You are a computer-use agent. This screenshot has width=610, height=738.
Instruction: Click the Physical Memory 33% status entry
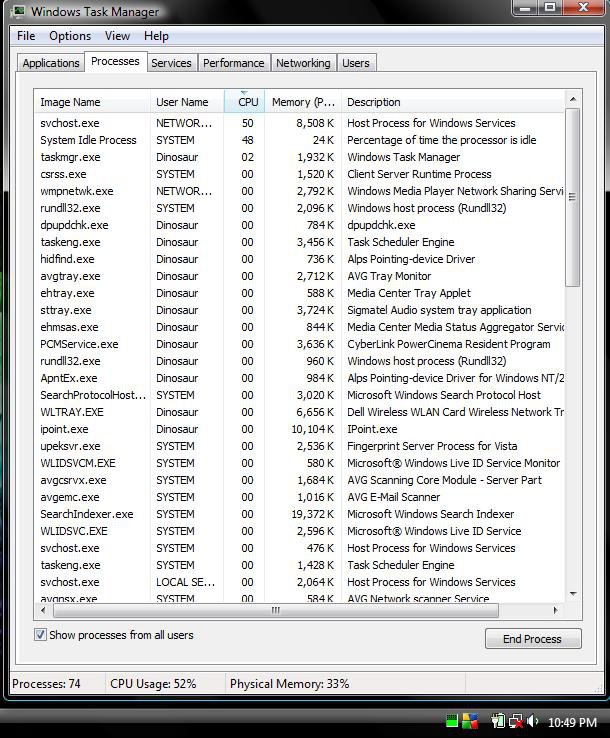[x=289, y=684]
